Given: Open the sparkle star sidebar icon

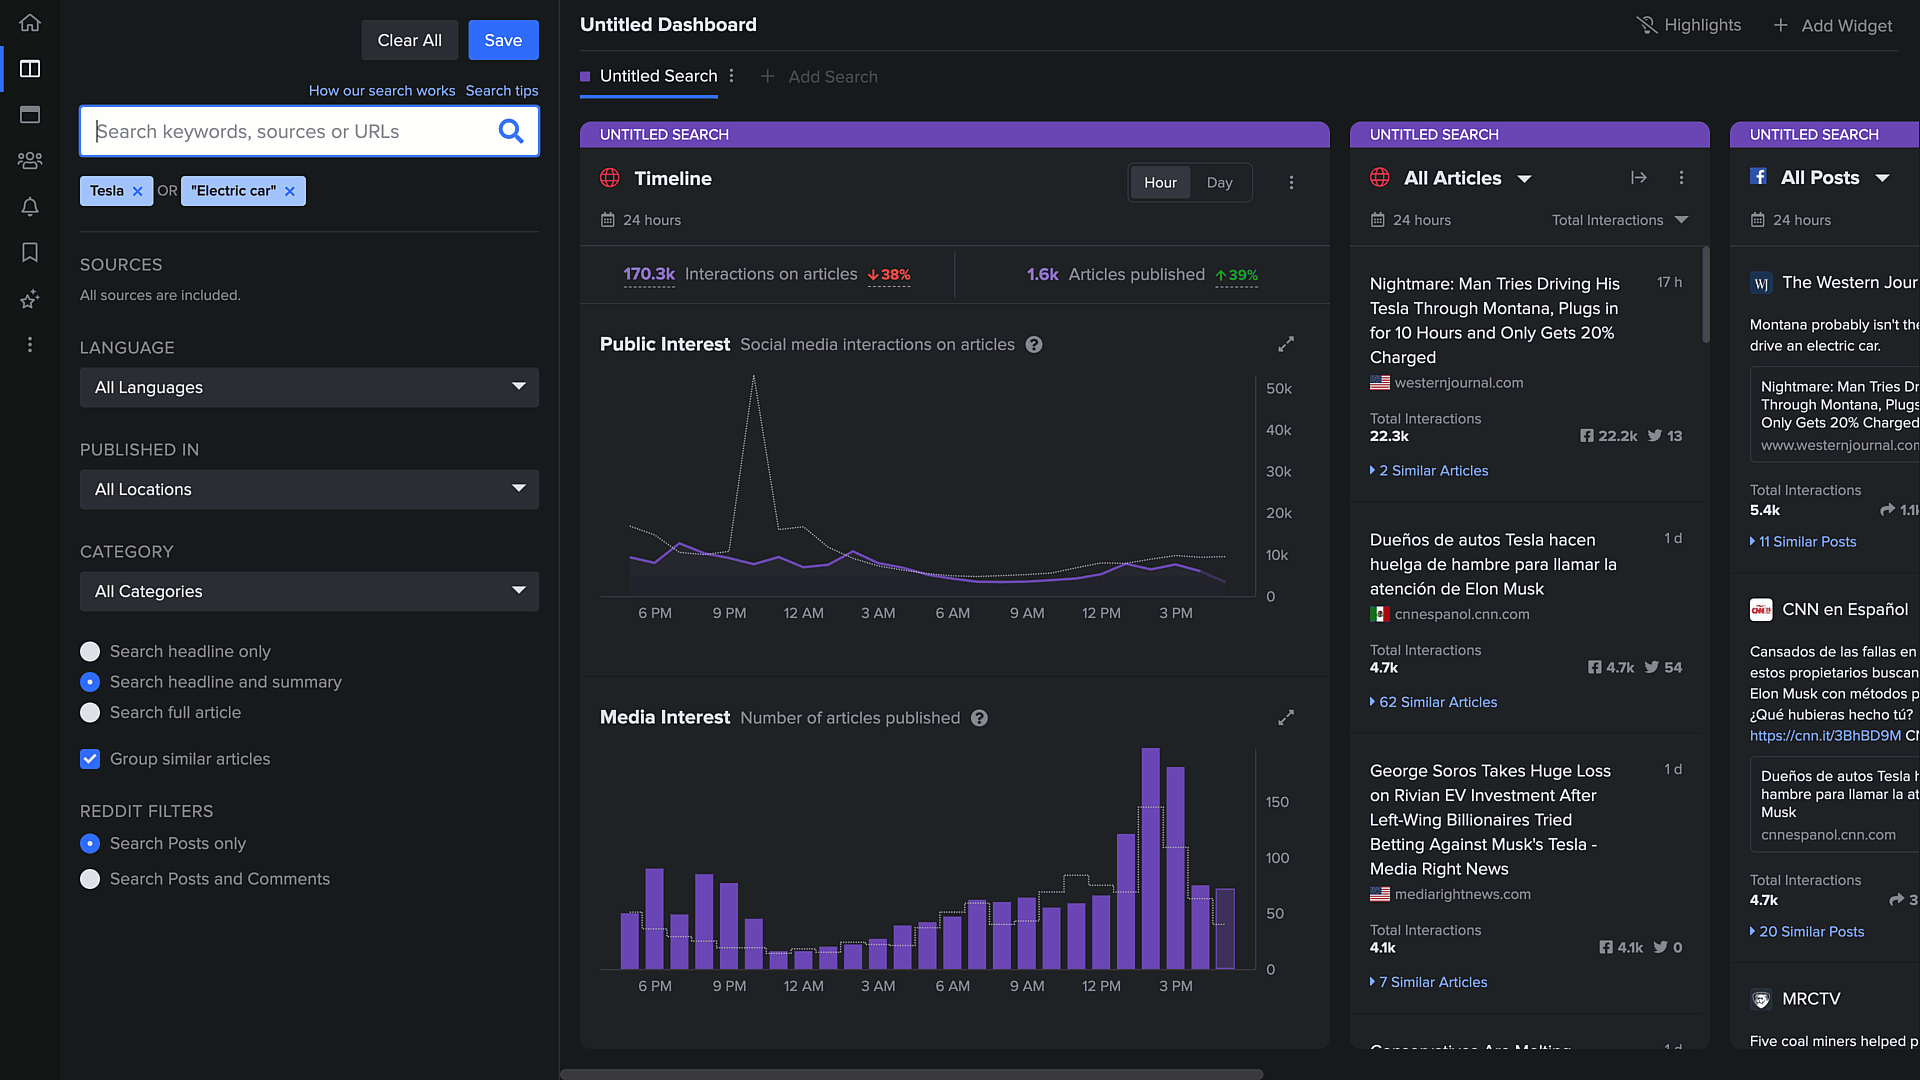Looking at the screenshot, I should click(30, 298).
